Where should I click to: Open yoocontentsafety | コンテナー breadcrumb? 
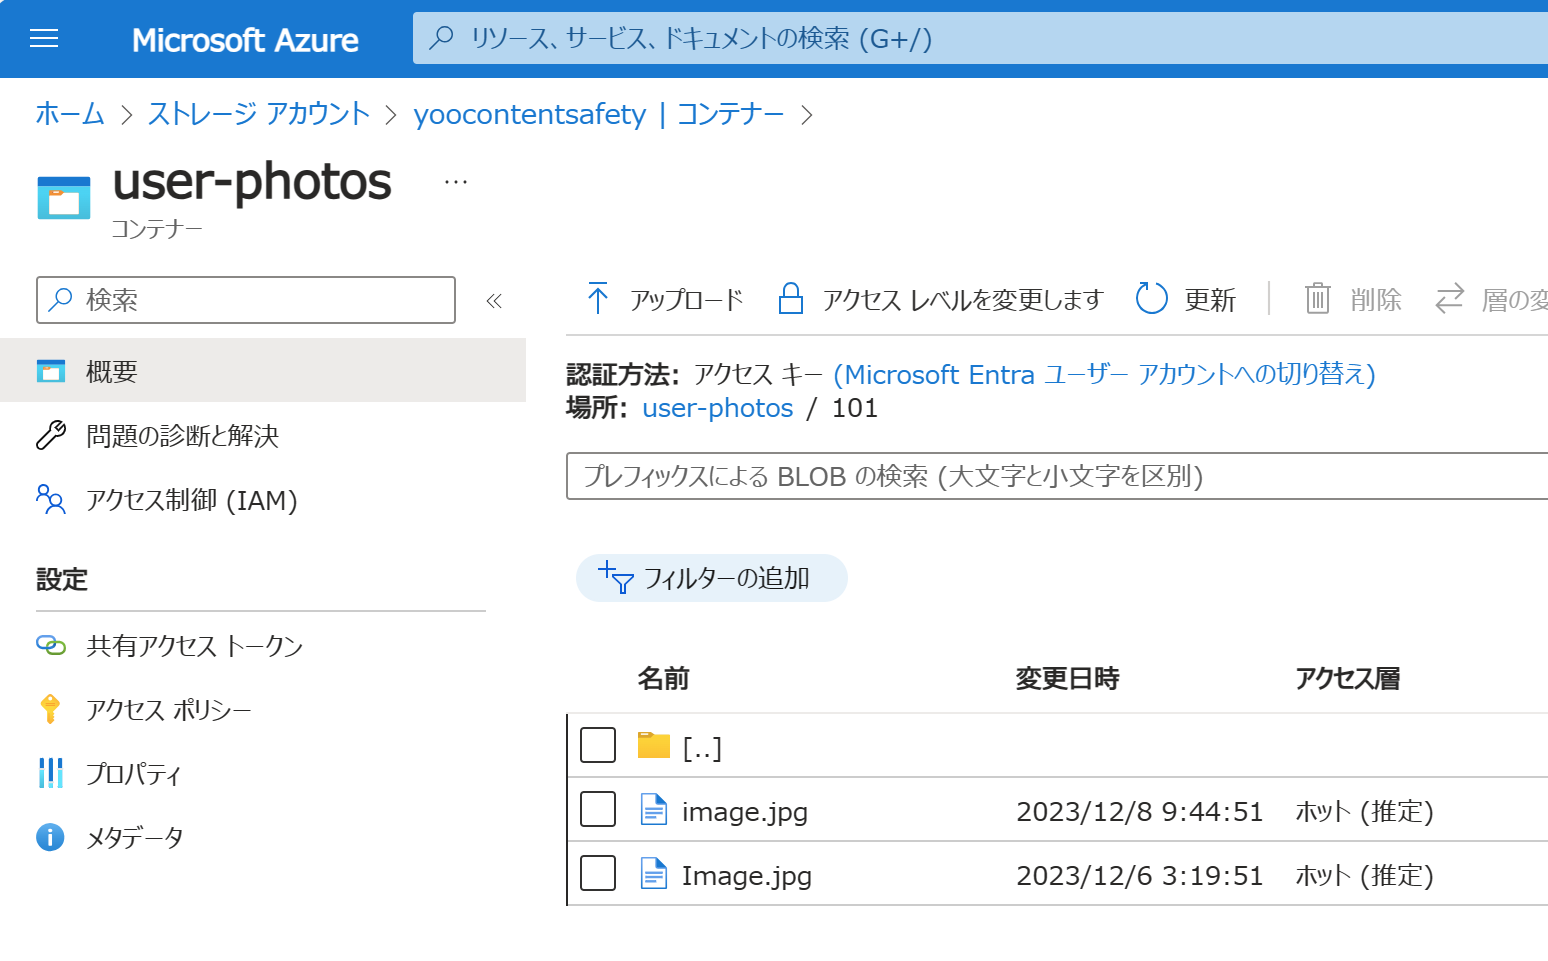[x=599, y=114]
